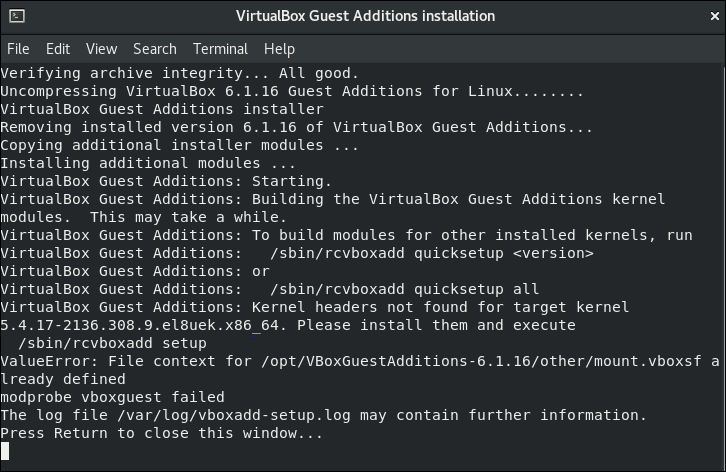Click 'Building the VirtualBox Guest Additions kernel' line
726x472 pixels.
(x=332, y=199)
